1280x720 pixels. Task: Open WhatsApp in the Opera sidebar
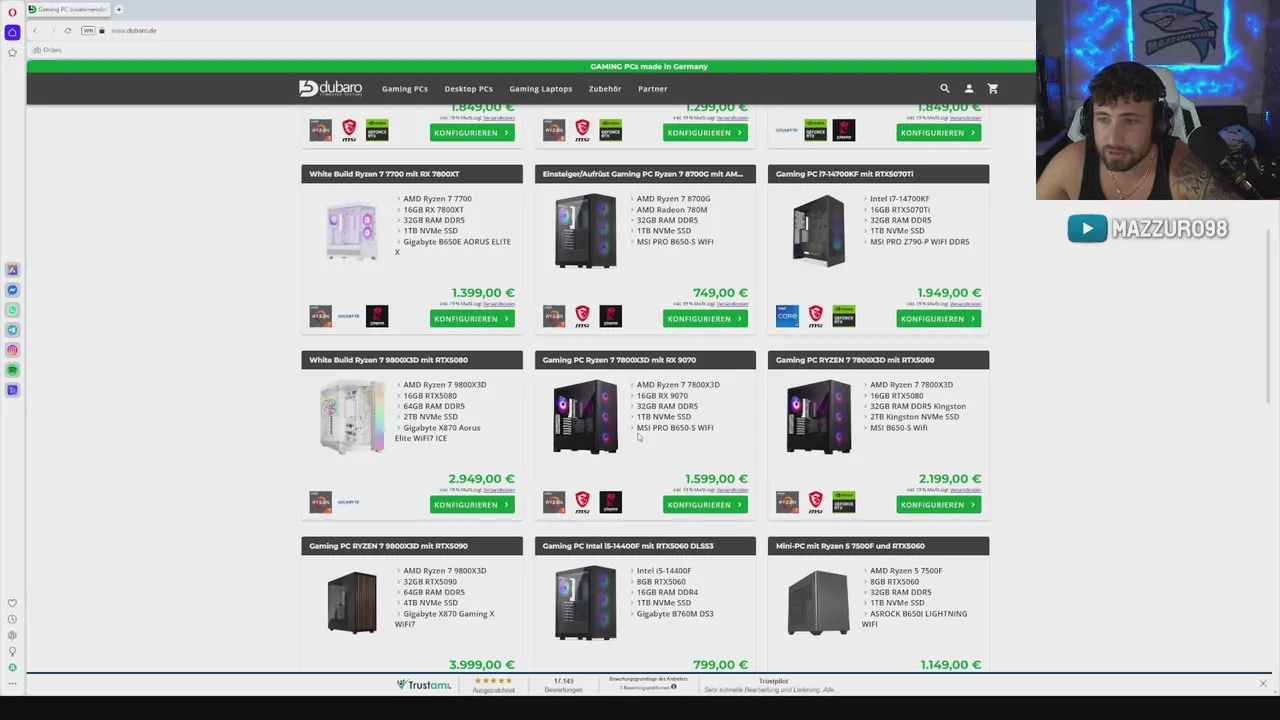pos(12,310)
